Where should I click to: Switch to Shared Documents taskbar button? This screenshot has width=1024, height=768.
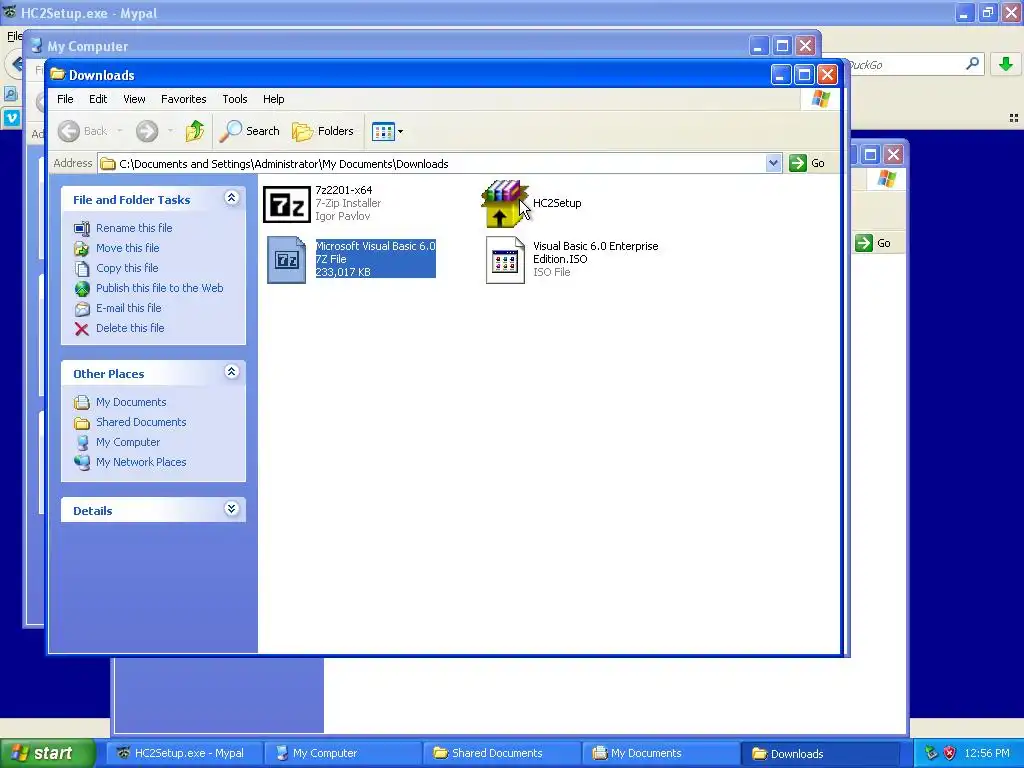[502, 754]
